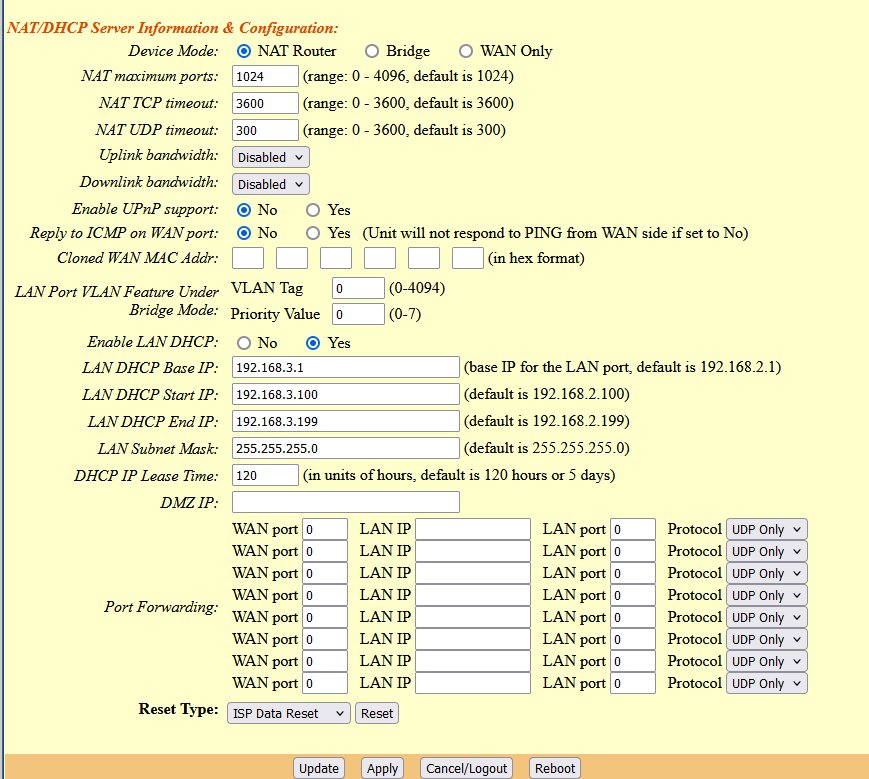This screenshot has height=779, width=869.
Task: Open Protocol dropdown in first port forwarding row
Action: [766, 529]
